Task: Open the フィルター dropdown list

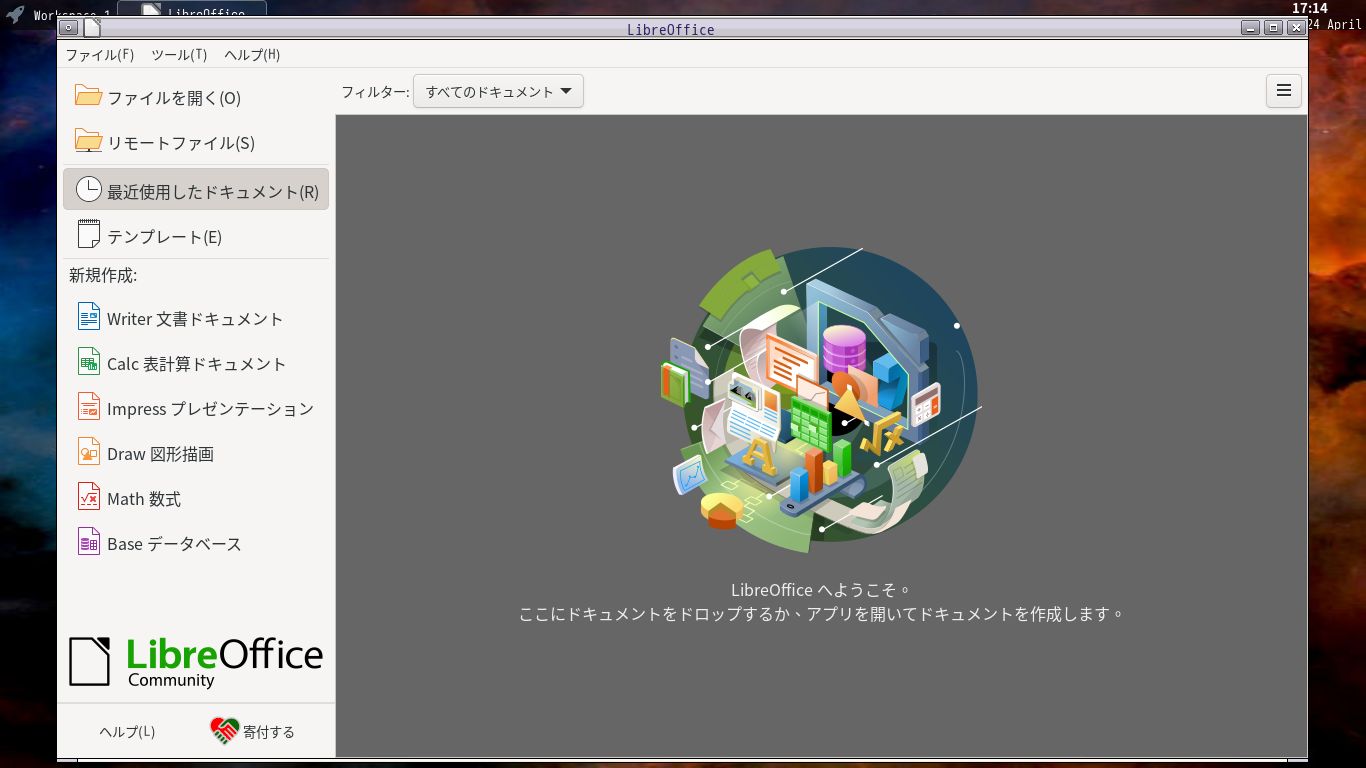Action: (x=498, y=92)
